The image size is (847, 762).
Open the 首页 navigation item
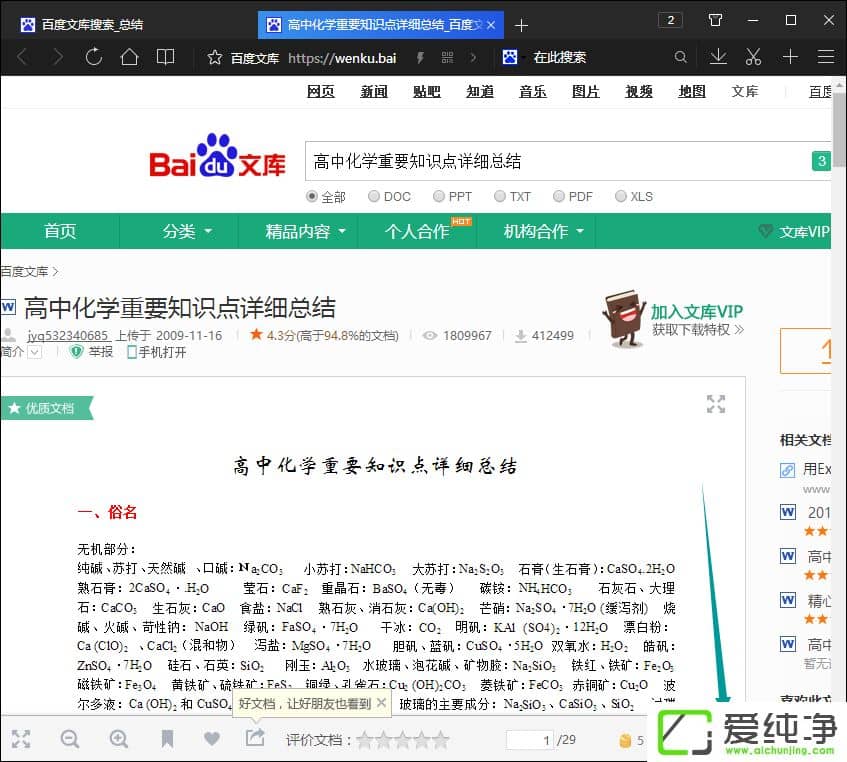pyautogui.click(x=60, y=231)
